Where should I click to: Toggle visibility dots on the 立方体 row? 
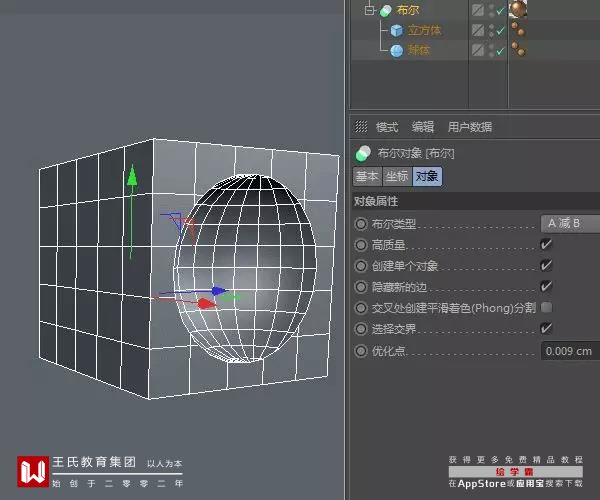point(491,30)
